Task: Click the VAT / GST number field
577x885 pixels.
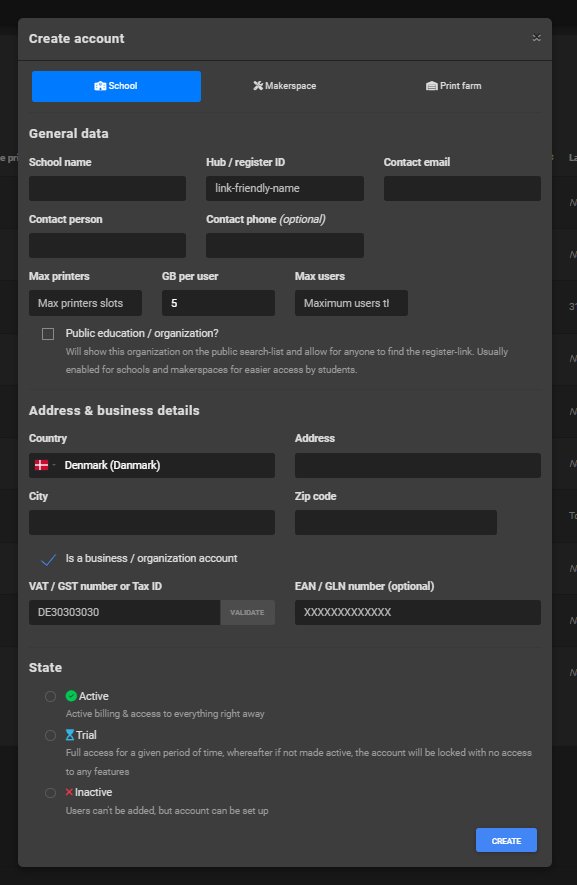Action: tap(125, 612)
